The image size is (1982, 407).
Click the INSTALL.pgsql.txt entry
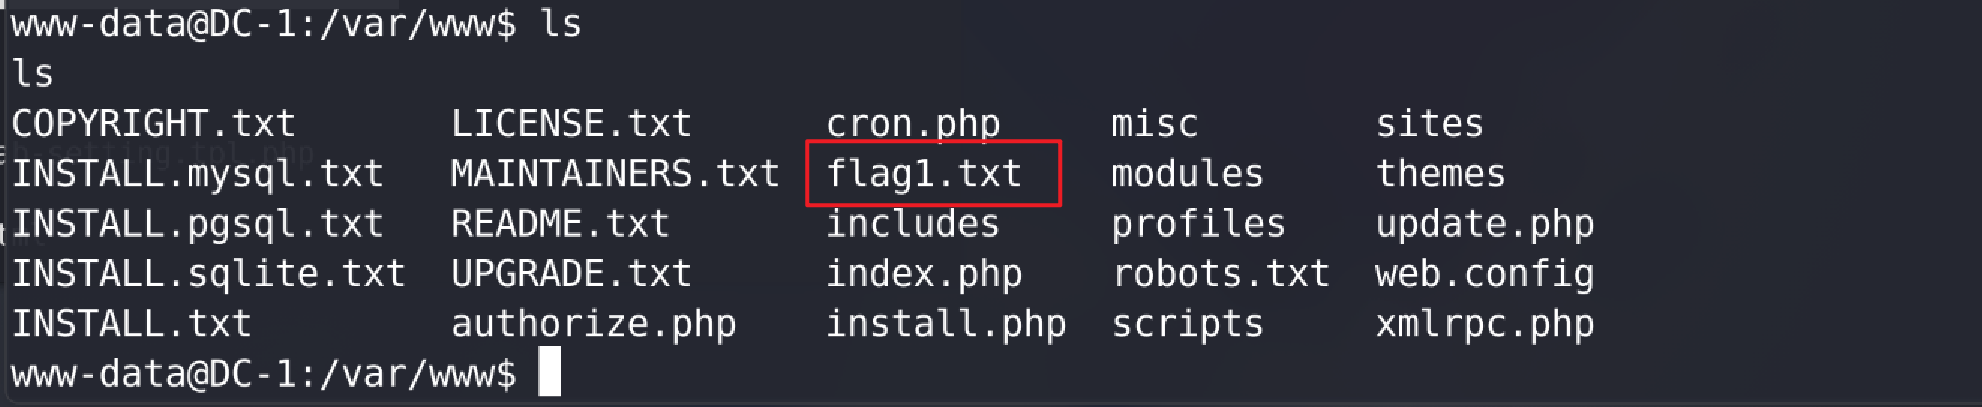pyautogui.click(x=197, y=225)
